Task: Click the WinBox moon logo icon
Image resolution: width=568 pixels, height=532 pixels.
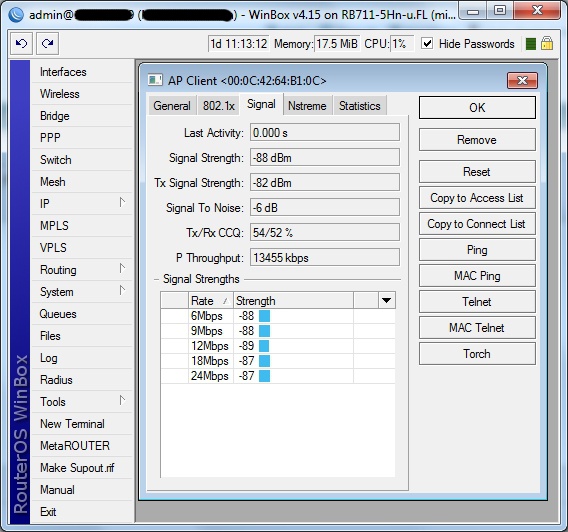Action: [16, 15]
